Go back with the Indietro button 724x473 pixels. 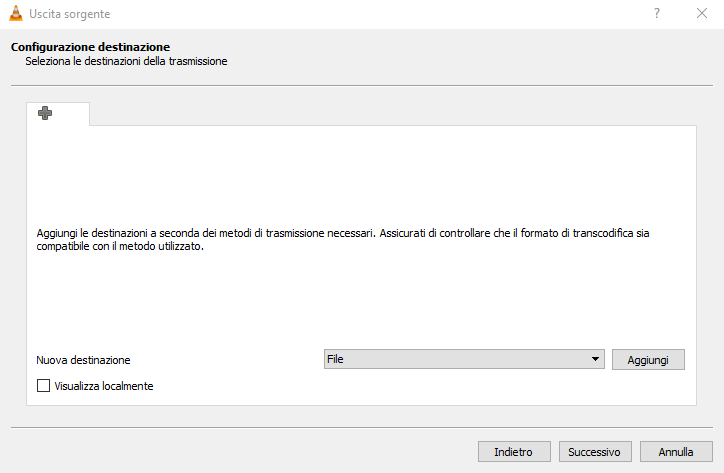pos(514,451)
